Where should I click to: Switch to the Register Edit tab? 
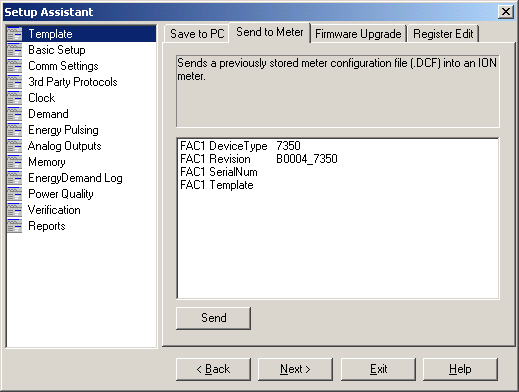pos(443,34)
